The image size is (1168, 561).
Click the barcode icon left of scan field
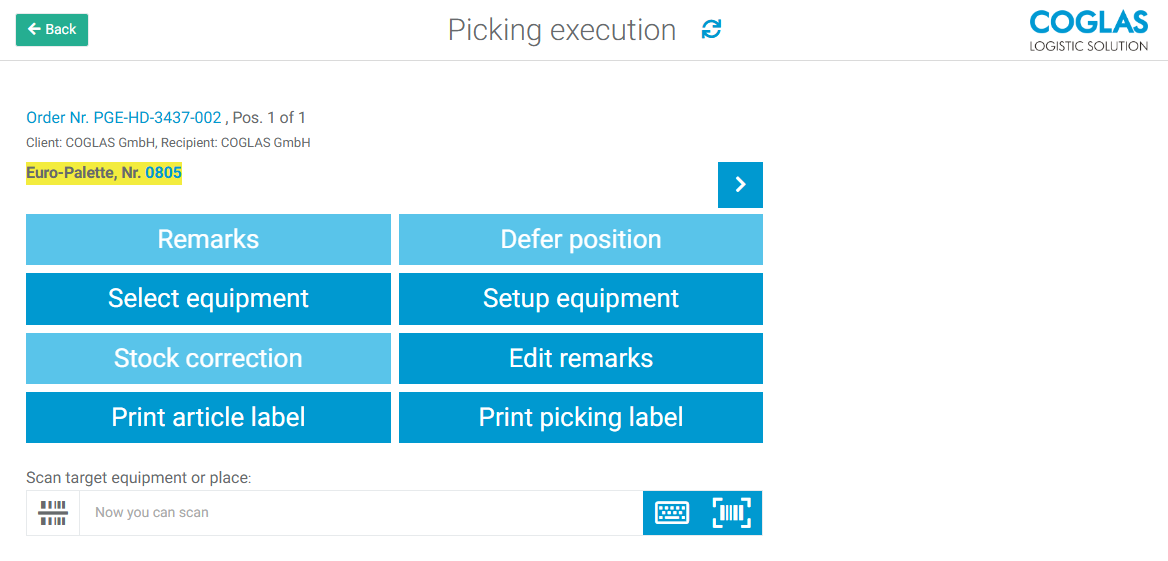[x=53, y=513]
